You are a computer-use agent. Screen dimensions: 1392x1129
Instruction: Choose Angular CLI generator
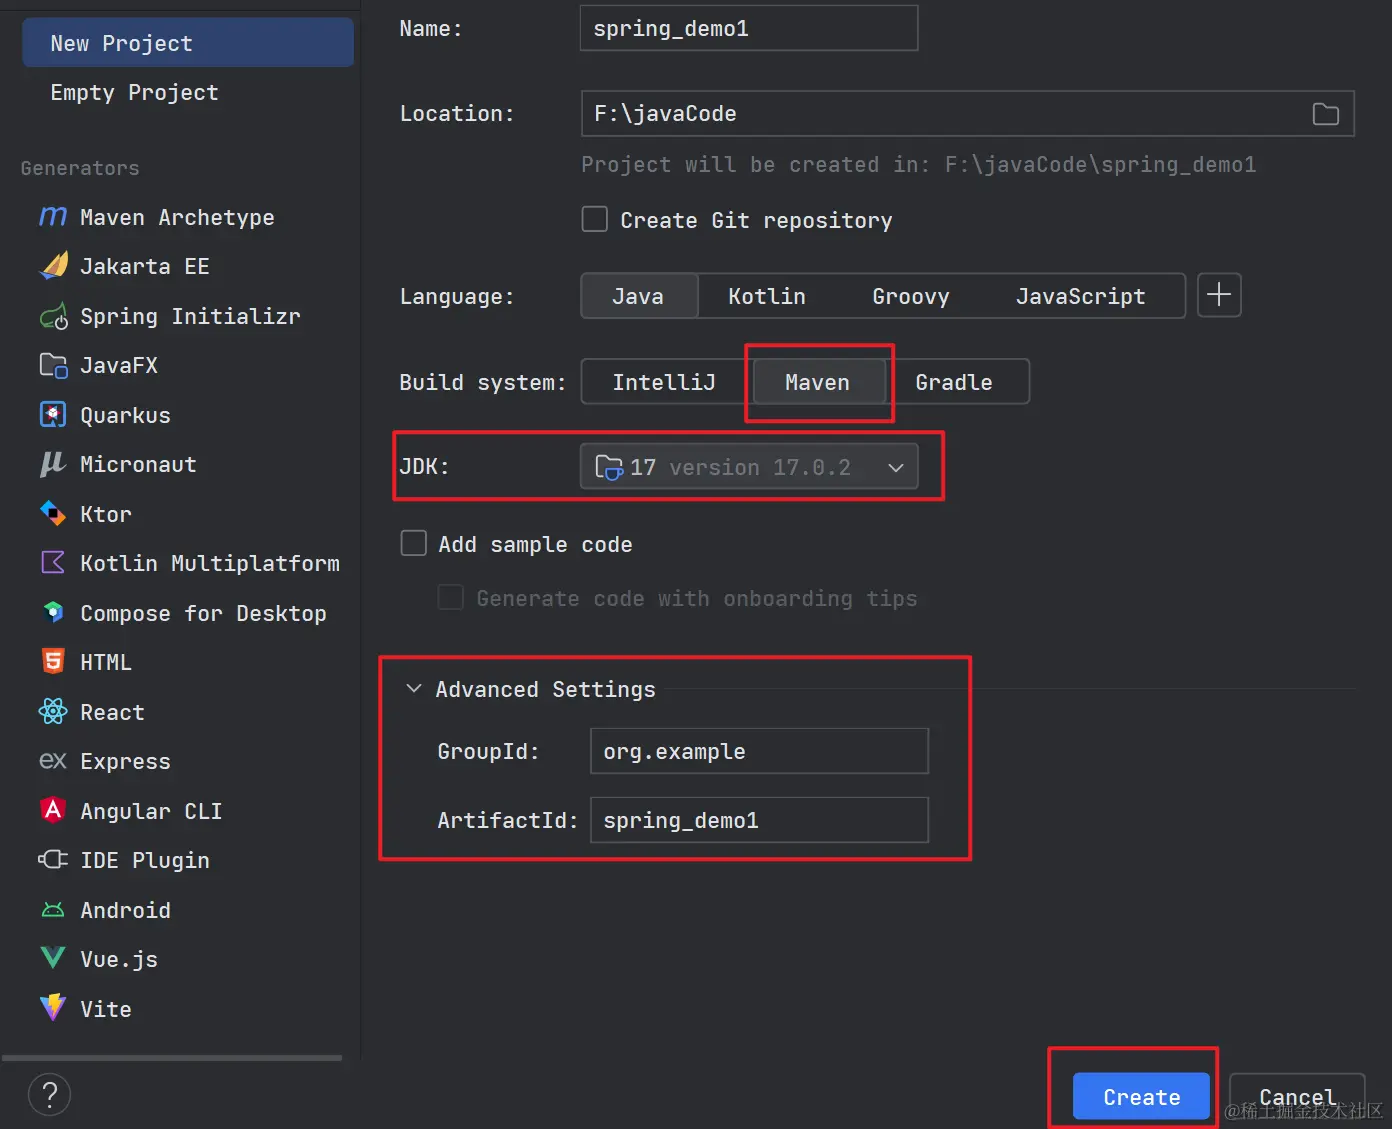151,811
